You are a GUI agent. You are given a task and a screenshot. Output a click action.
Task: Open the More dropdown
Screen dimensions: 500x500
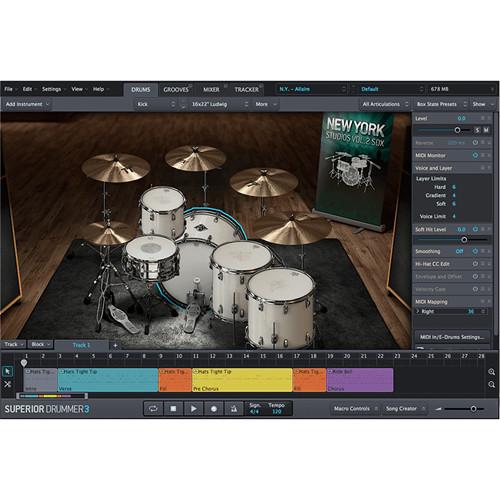[266, 104]
